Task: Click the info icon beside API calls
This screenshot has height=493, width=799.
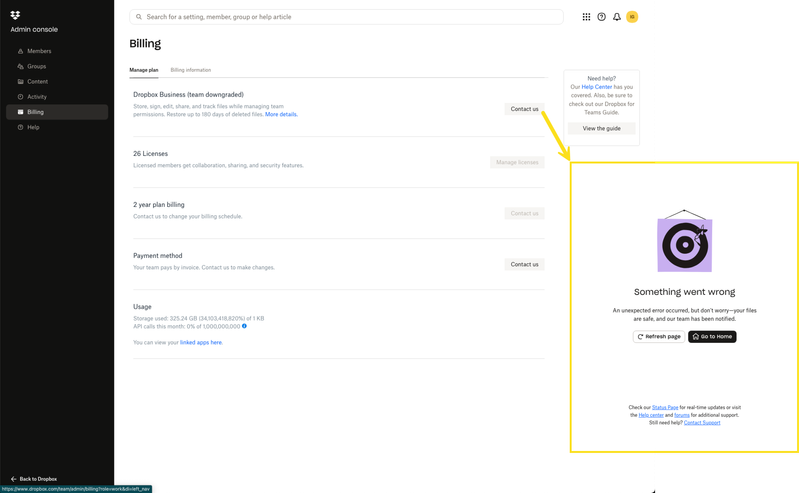Action: (x=244, y=326)
